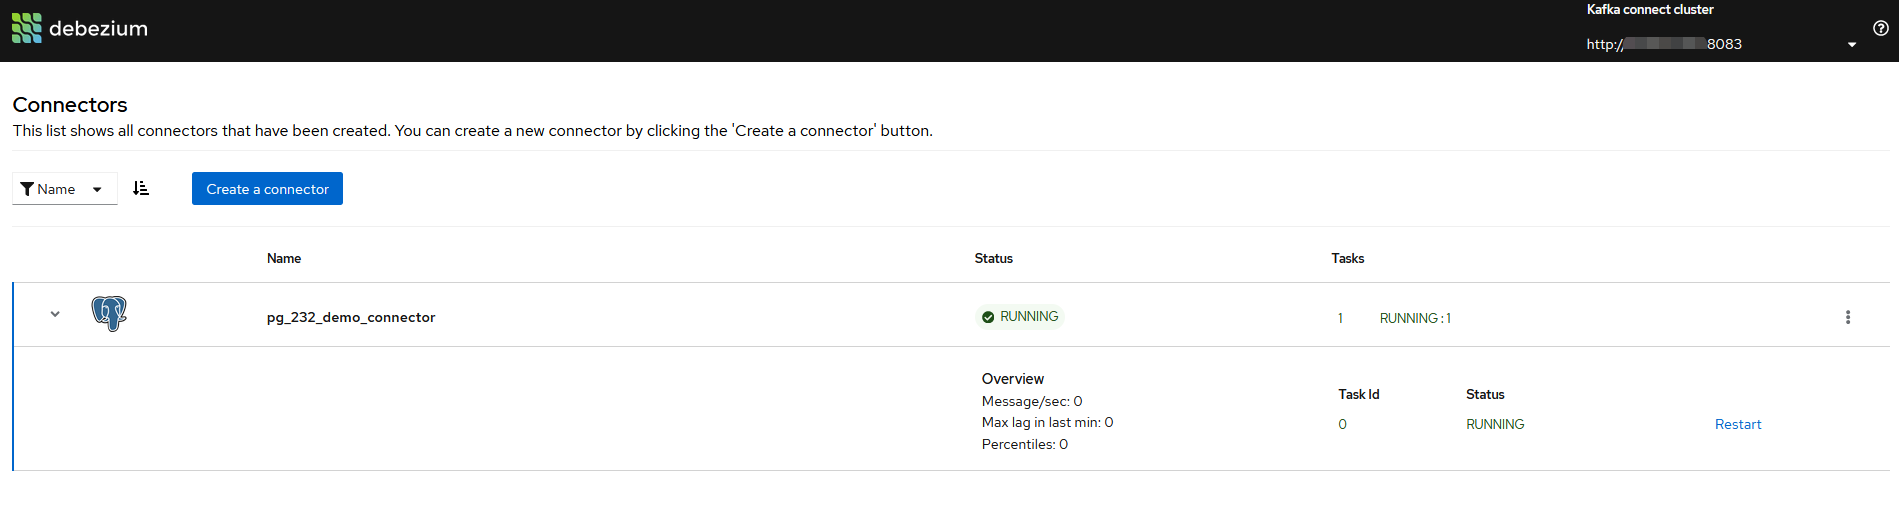Viewport: 1899px width, 510px height.
Task: Open the pg_232_demo_connector name link
Action: click(351, 317)
